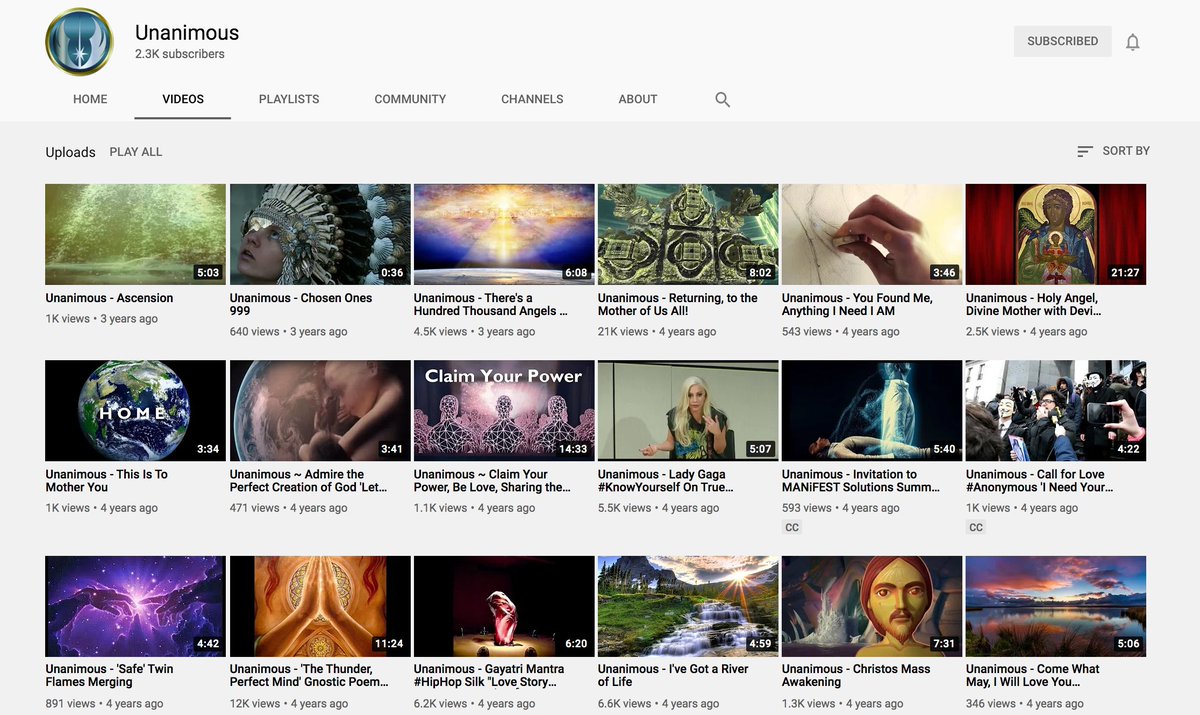Viewport: 1200px width, 715px height.
Task: Click the SUBSCRIBED button
Action: [1062, 41]
